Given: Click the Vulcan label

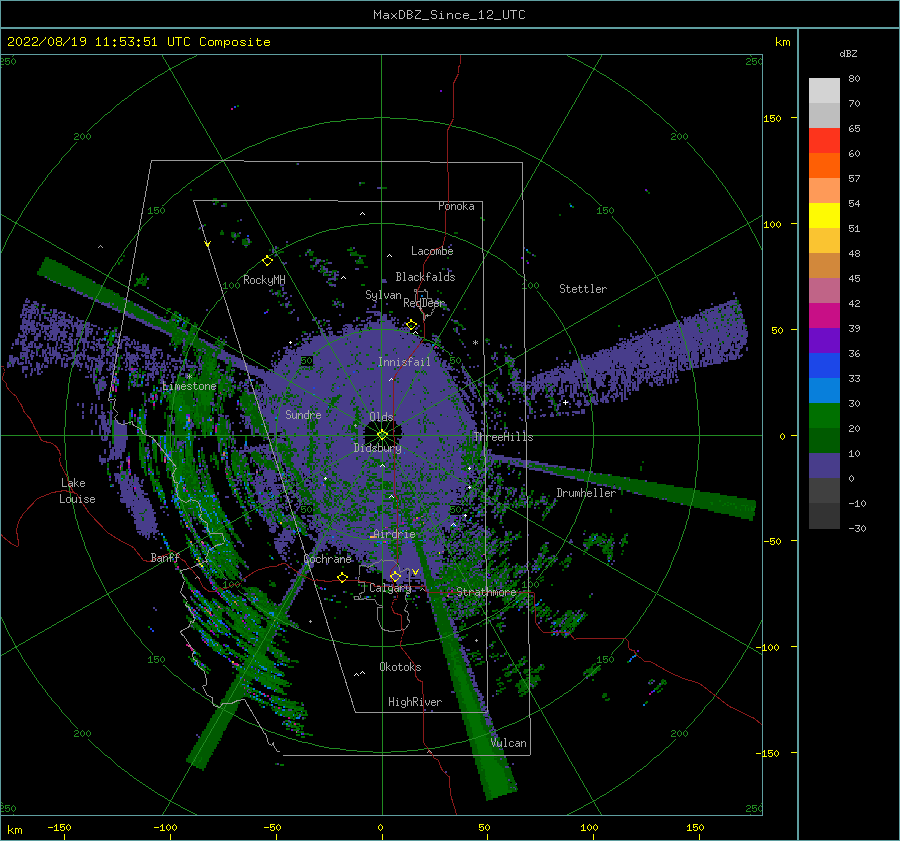Looking at the screenshot, I should [509, 743].
